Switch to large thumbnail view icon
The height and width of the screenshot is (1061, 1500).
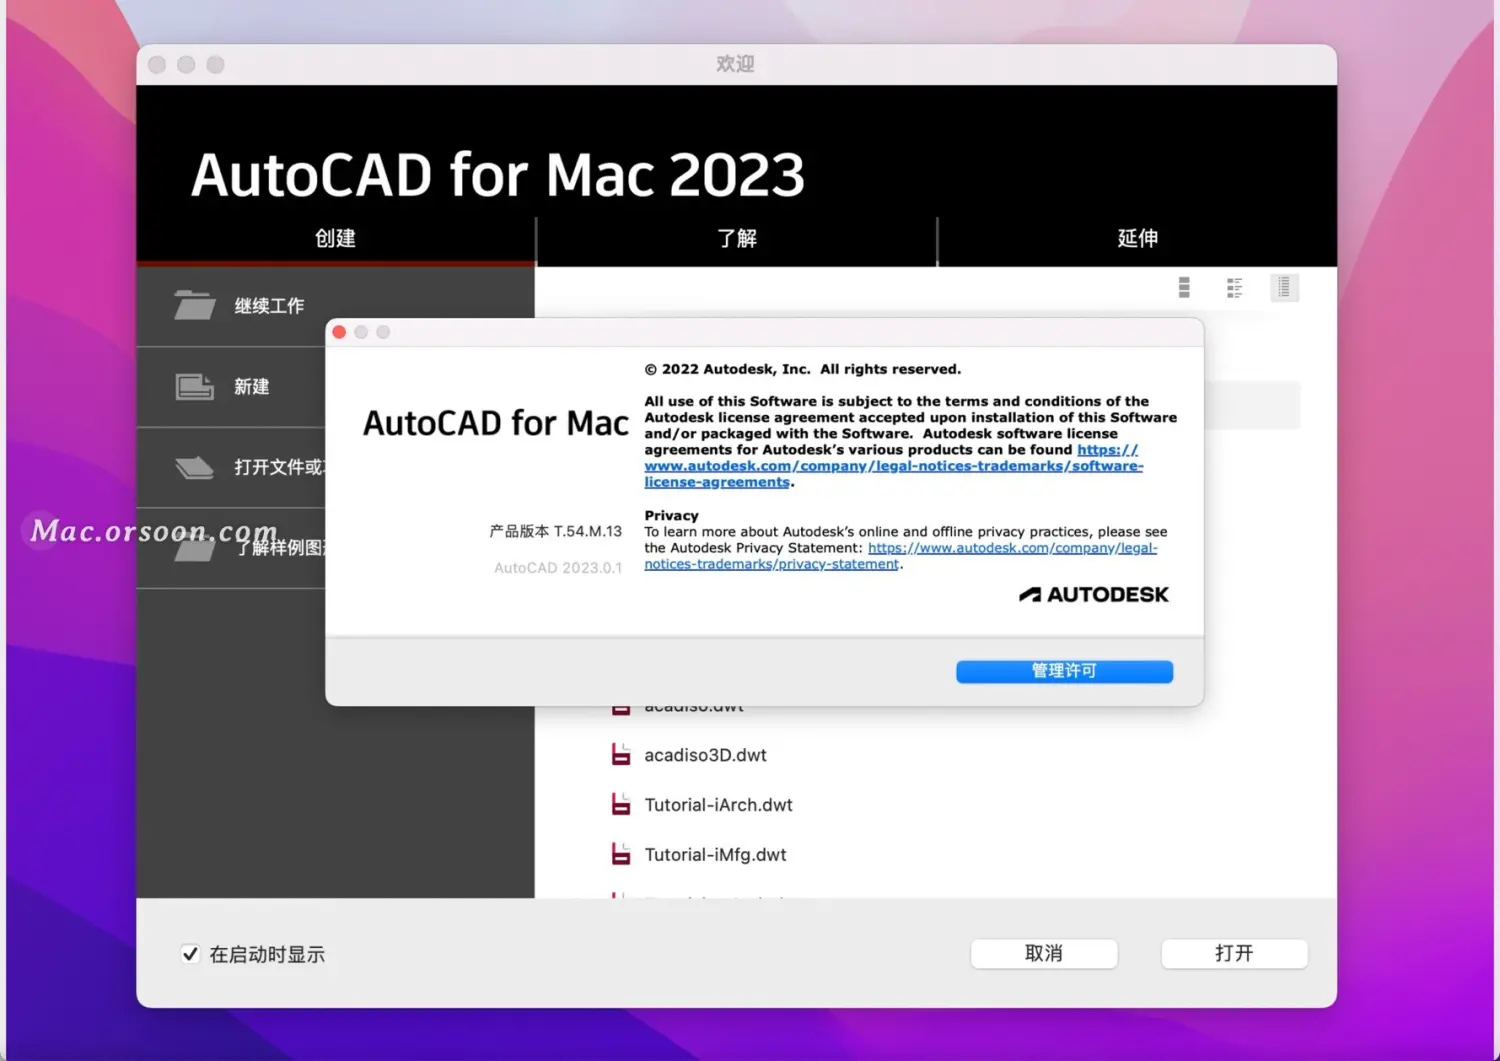(1184, 288)
